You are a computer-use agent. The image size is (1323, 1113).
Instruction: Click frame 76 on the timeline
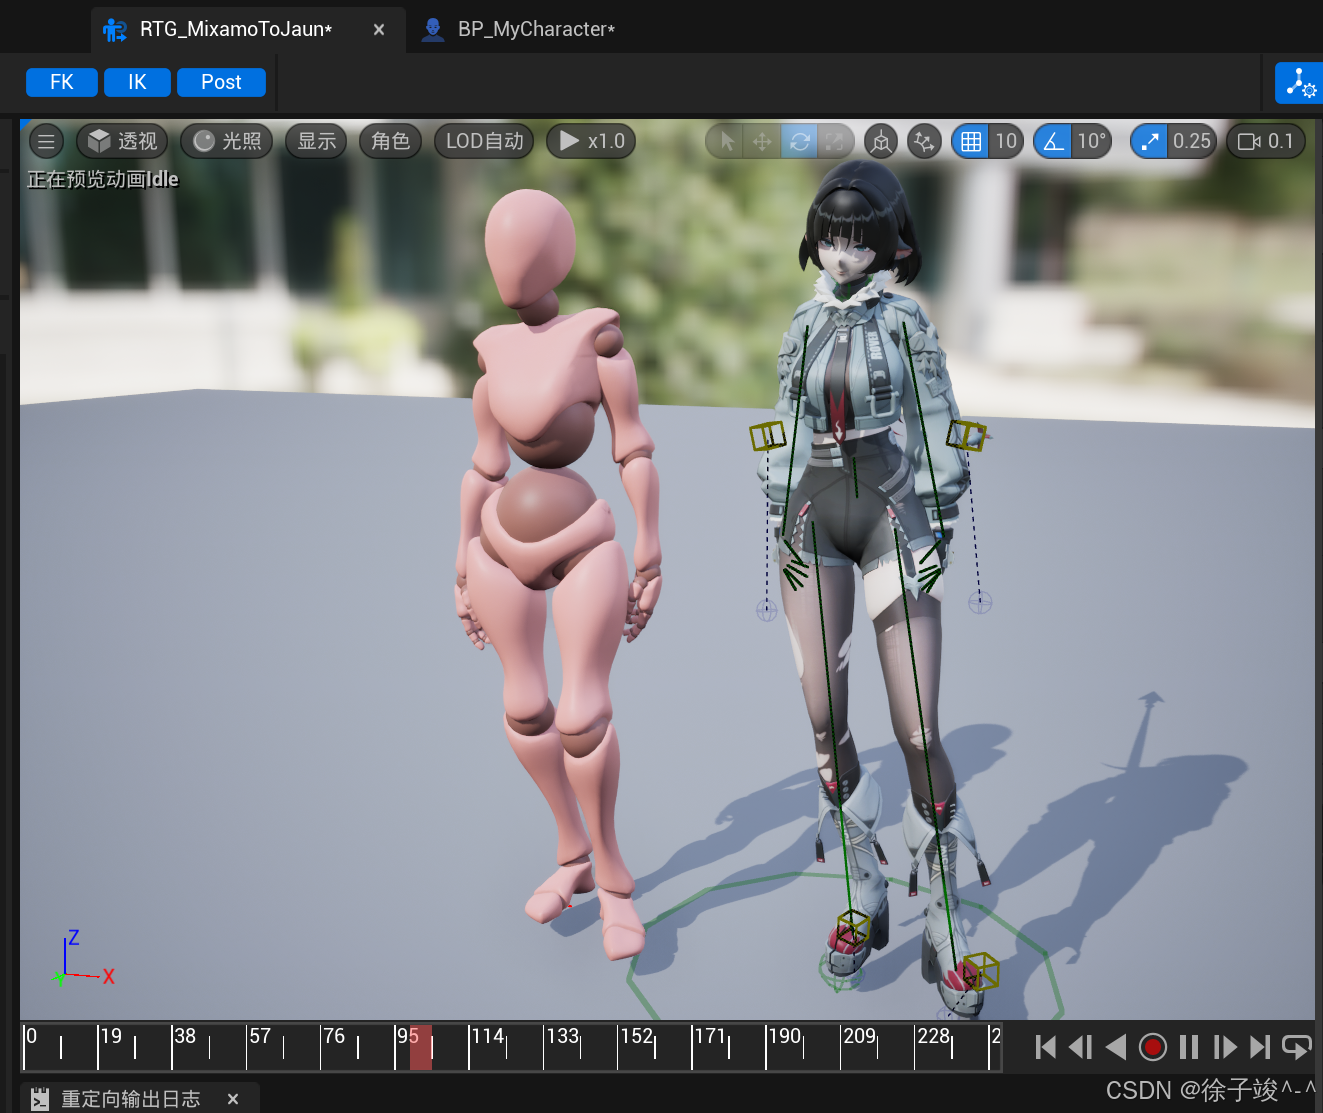tap(334, 1036)
